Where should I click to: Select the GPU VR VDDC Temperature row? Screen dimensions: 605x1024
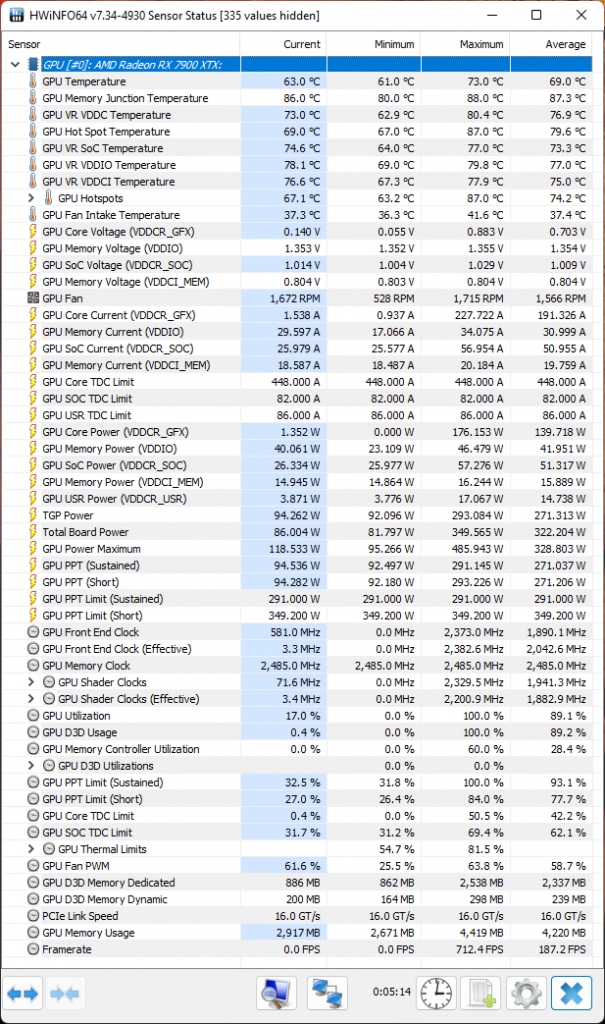[x=297, y=114]
